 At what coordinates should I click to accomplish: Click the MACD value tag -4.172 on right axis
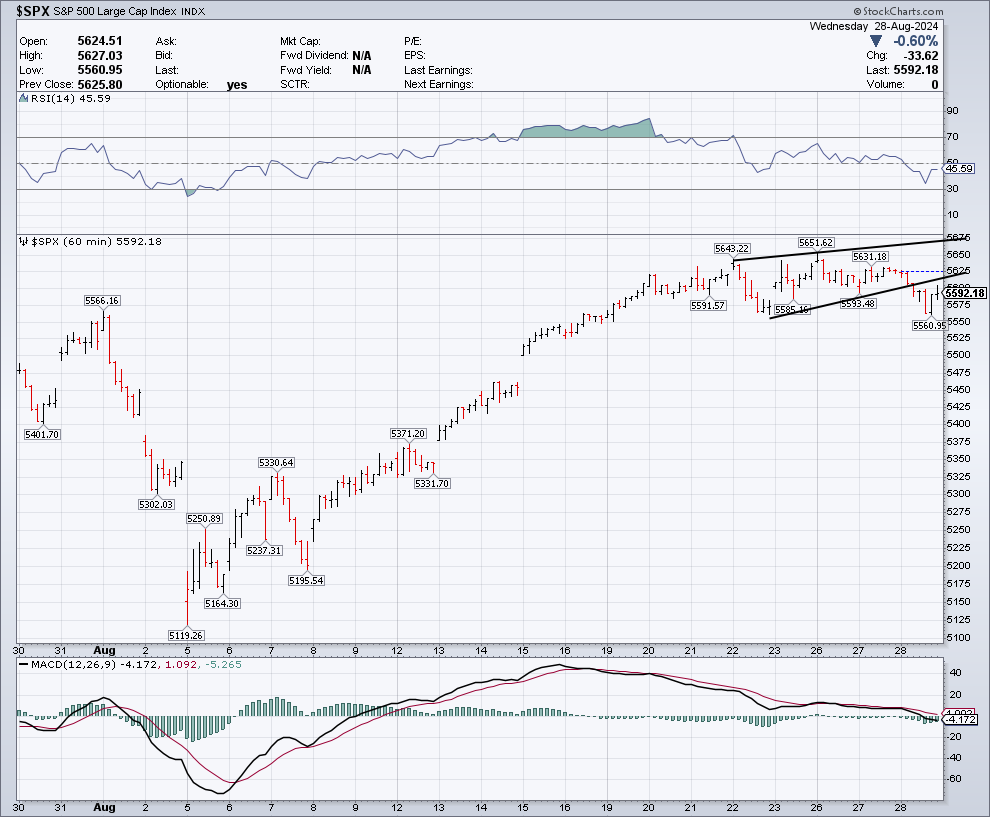tap(960, 719)
